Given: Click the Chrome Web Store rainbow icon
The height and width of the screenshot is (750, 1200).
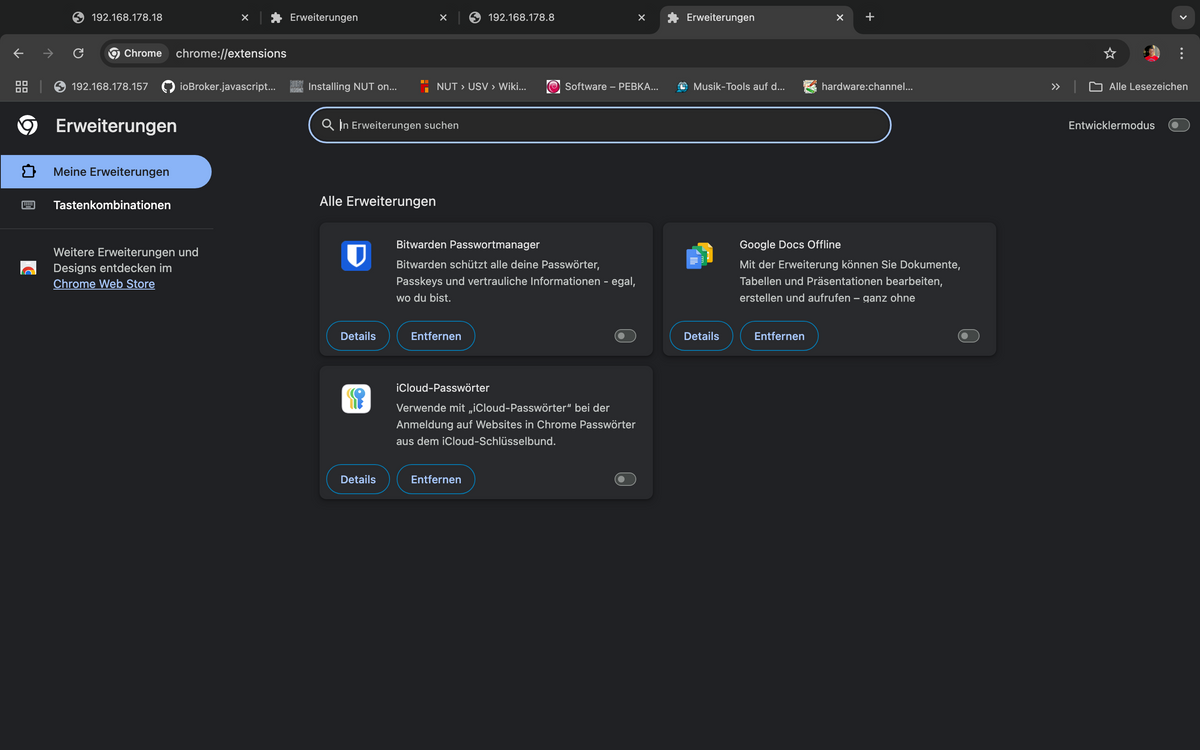Looking at the screenshot, I should (x=28, y=268).
